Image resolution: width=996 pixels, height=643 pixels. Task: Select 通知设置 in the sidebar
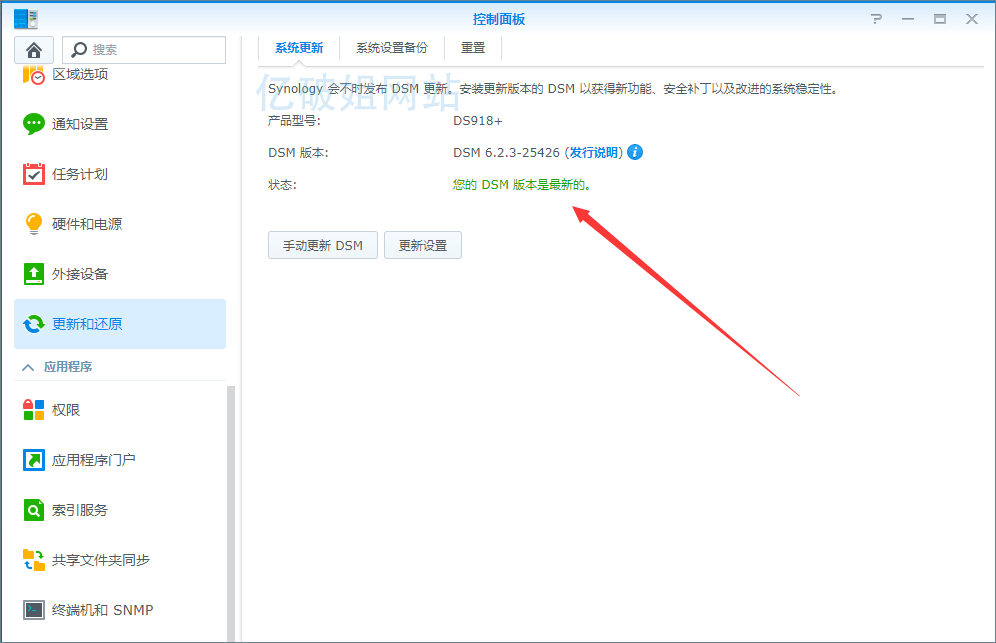coord(120,124)
